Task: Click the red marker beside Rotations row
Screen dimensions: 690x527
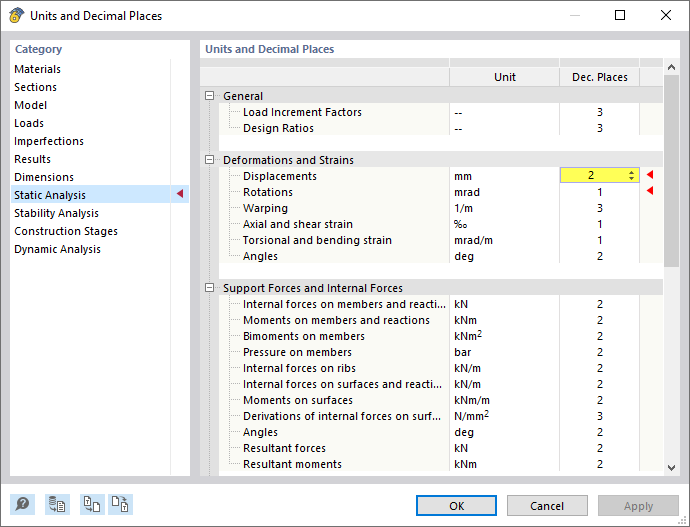Action: pyautogui.click(x=649, y=192)
